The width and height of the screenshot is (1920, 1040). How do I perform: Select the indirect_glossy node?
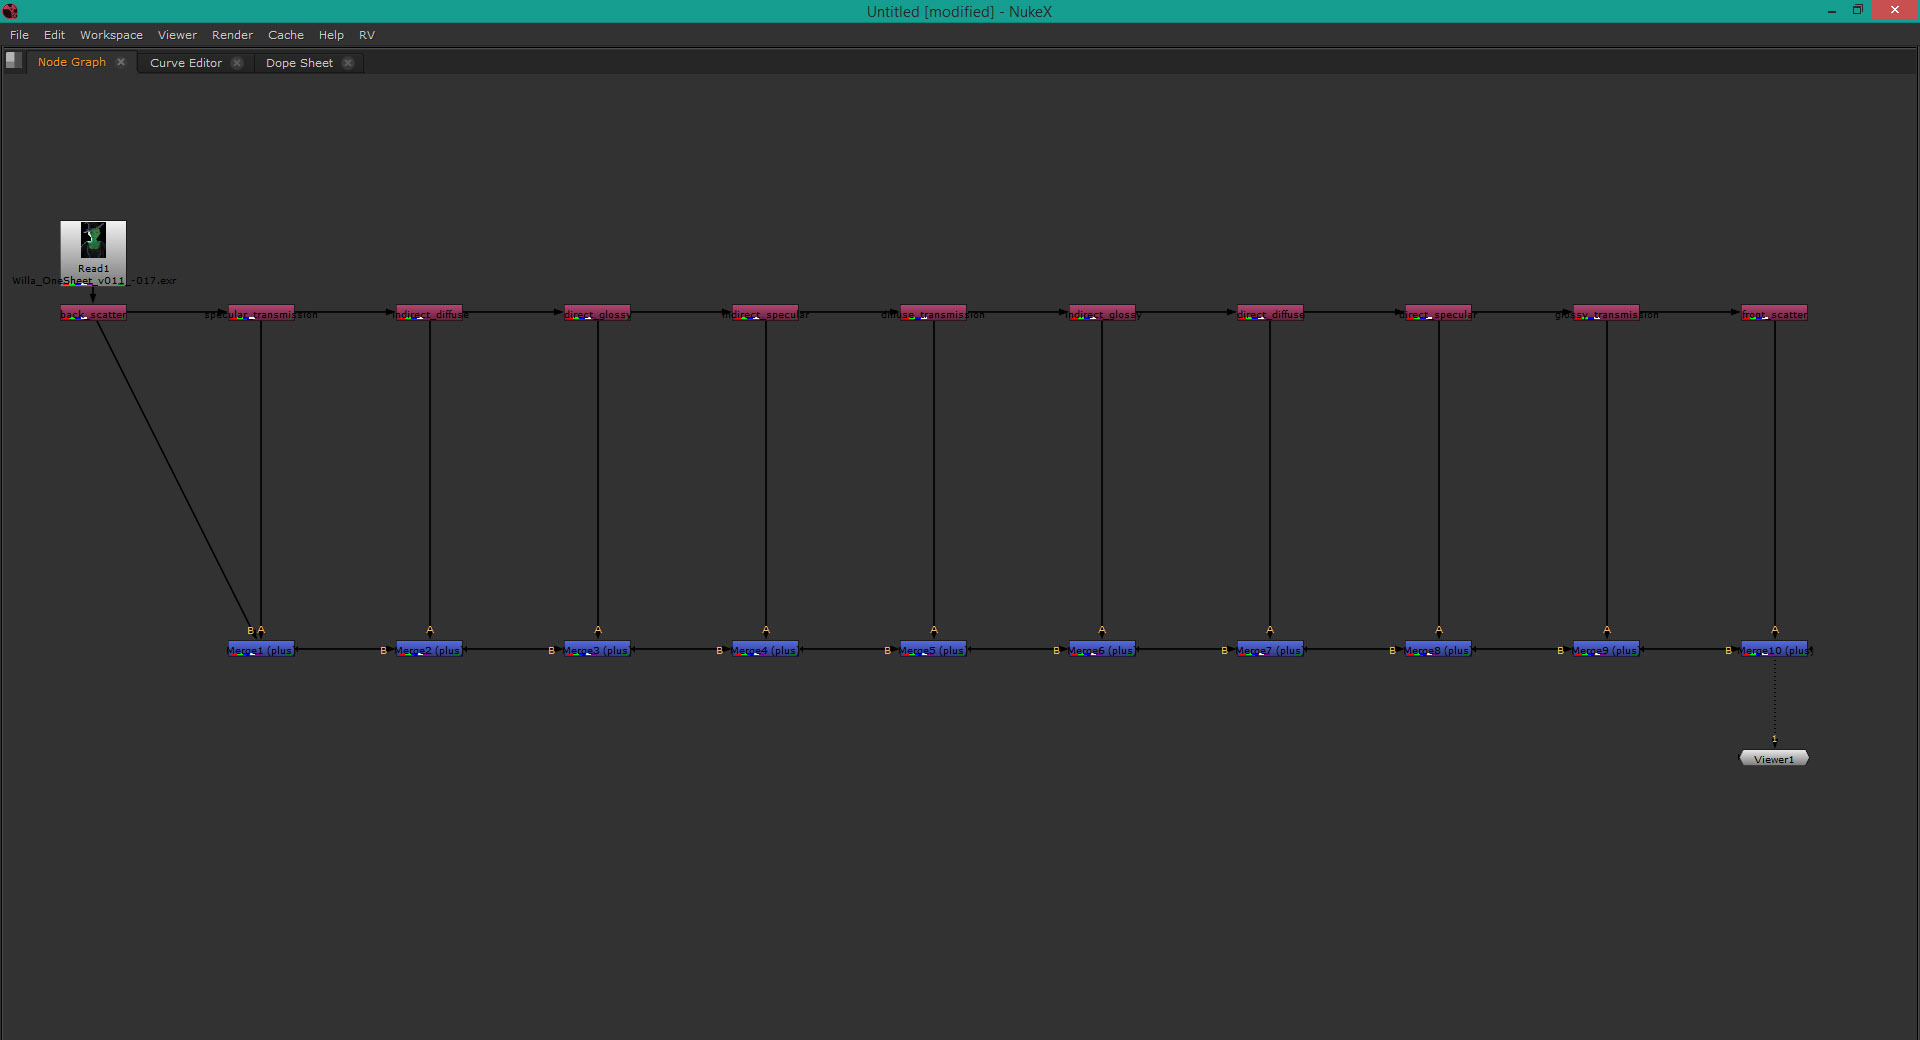(x=1102, y=313)
